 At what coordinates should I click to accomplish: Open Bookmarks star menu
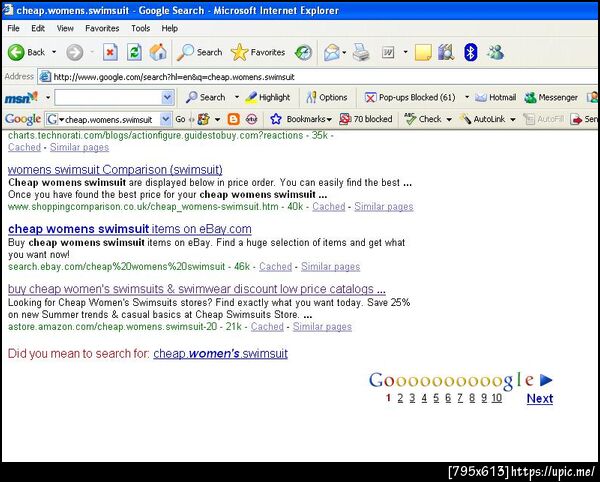(301, 119)
